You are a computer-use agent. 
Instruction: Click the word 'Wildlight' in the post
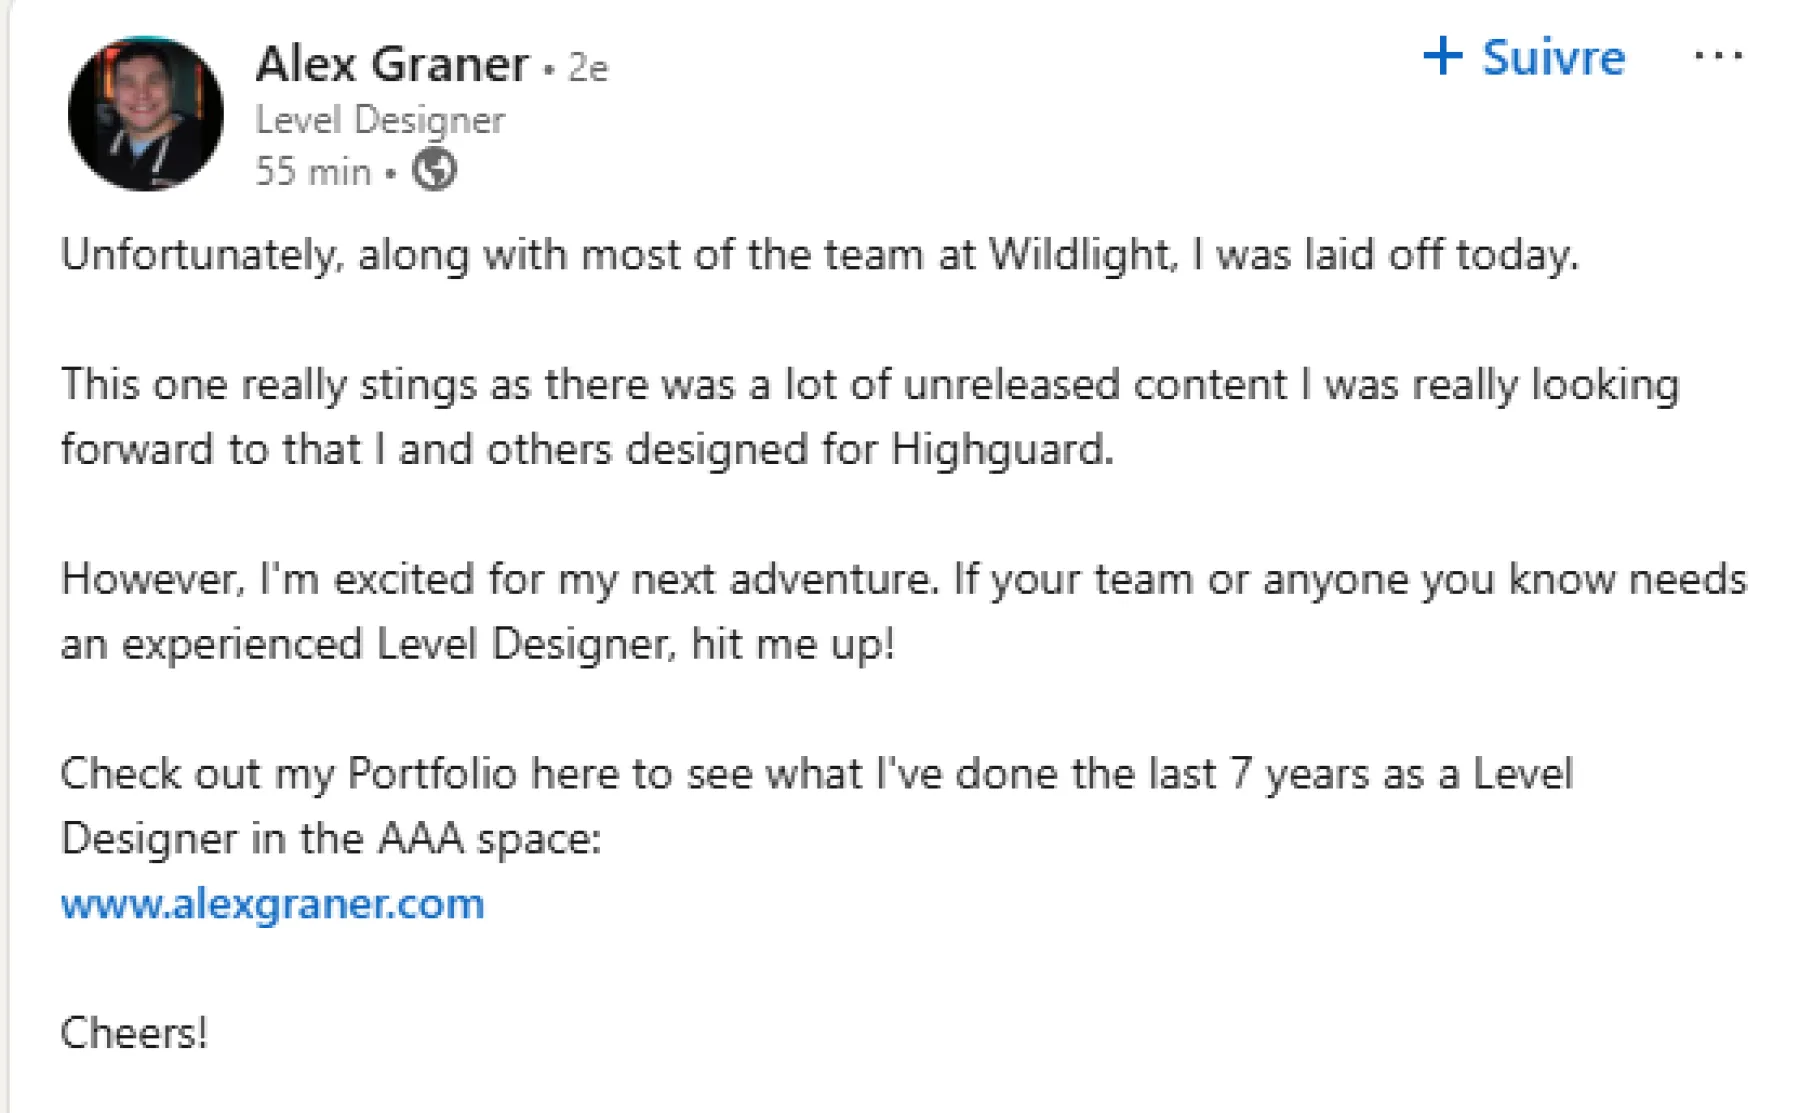coord(1078,255)
